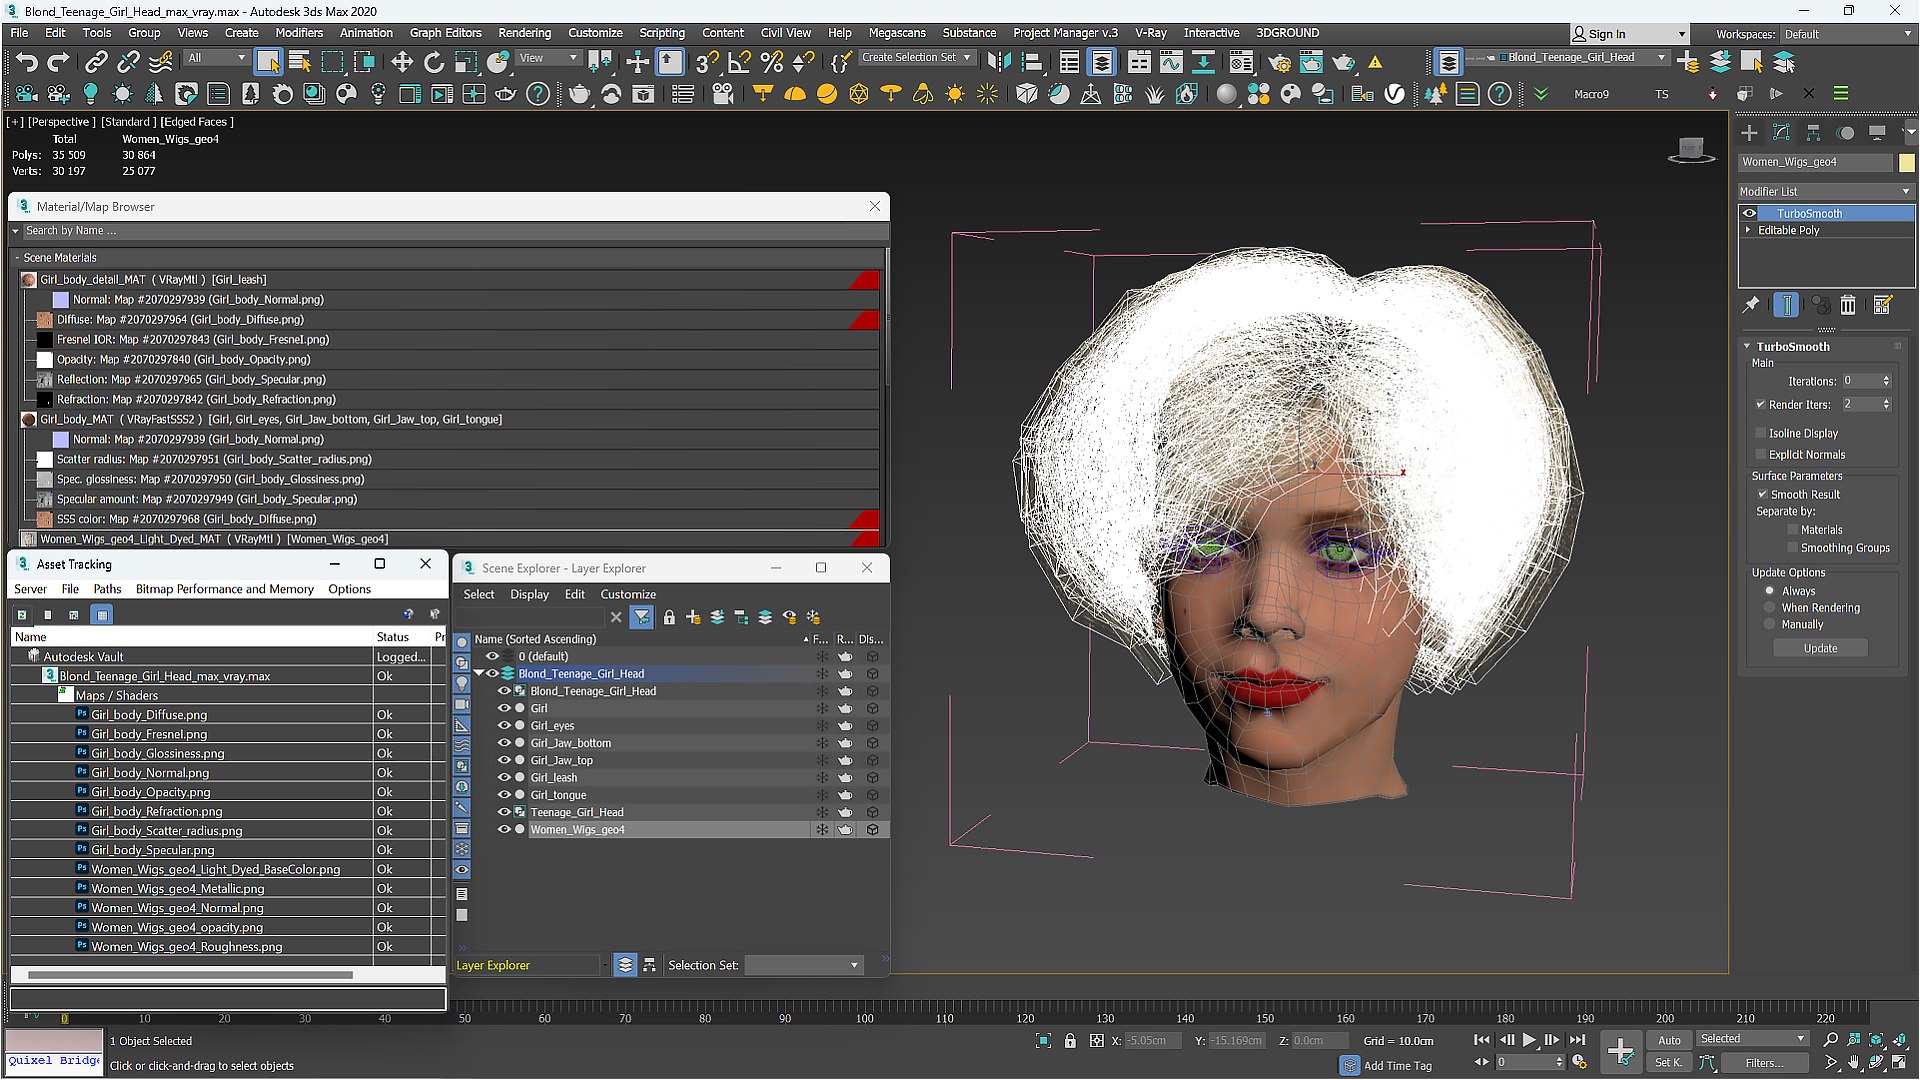
Task: Click Remove Modifier trash icon
Action: click(1848, 305)
